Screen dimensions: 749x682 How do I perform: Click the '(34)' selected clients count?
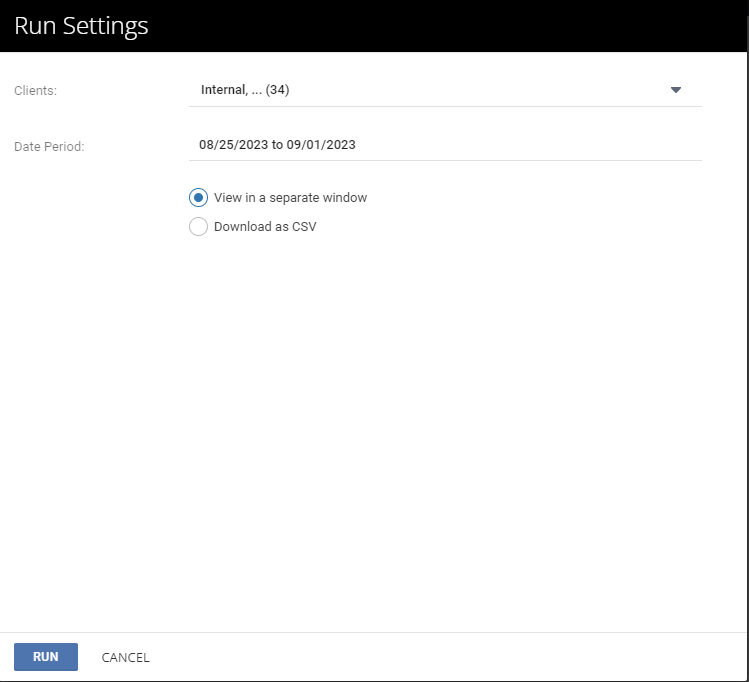[x=278, y=90]
